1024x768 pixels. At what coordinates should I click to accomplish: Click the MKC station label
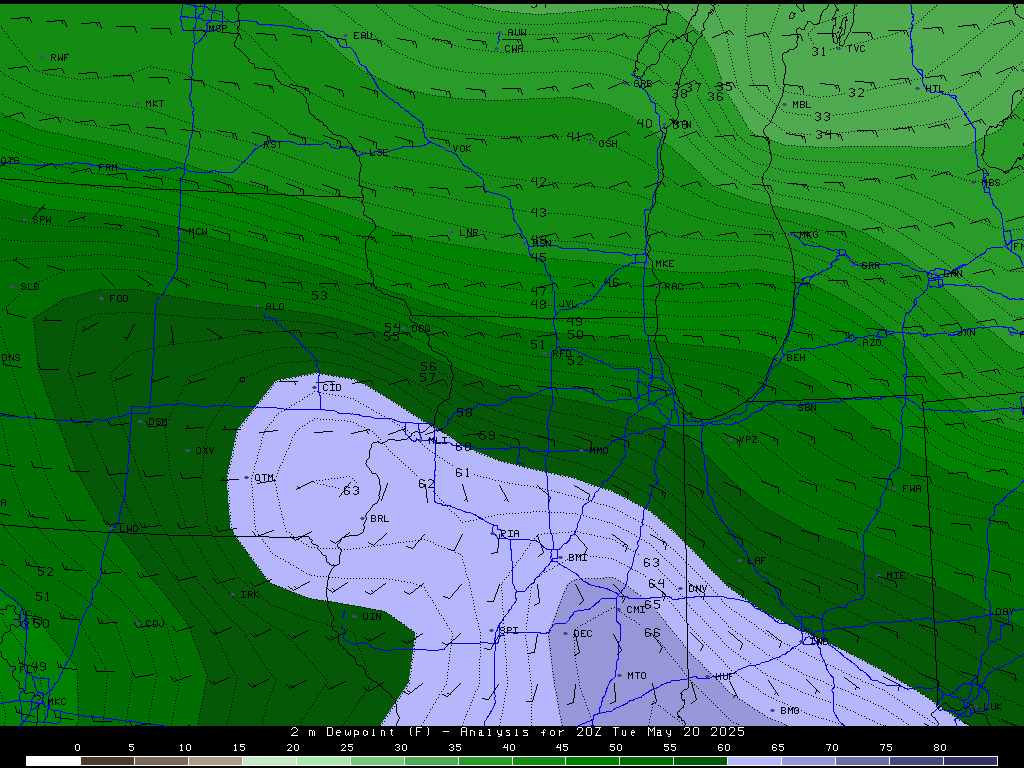point(57,702)
